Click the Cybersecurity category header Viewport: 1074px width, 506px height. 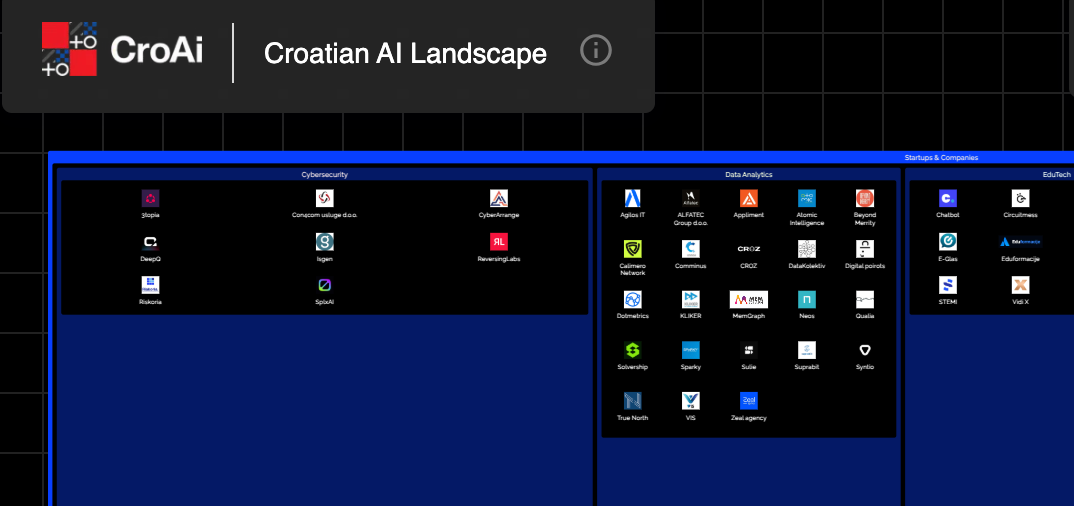pos(325,175)
